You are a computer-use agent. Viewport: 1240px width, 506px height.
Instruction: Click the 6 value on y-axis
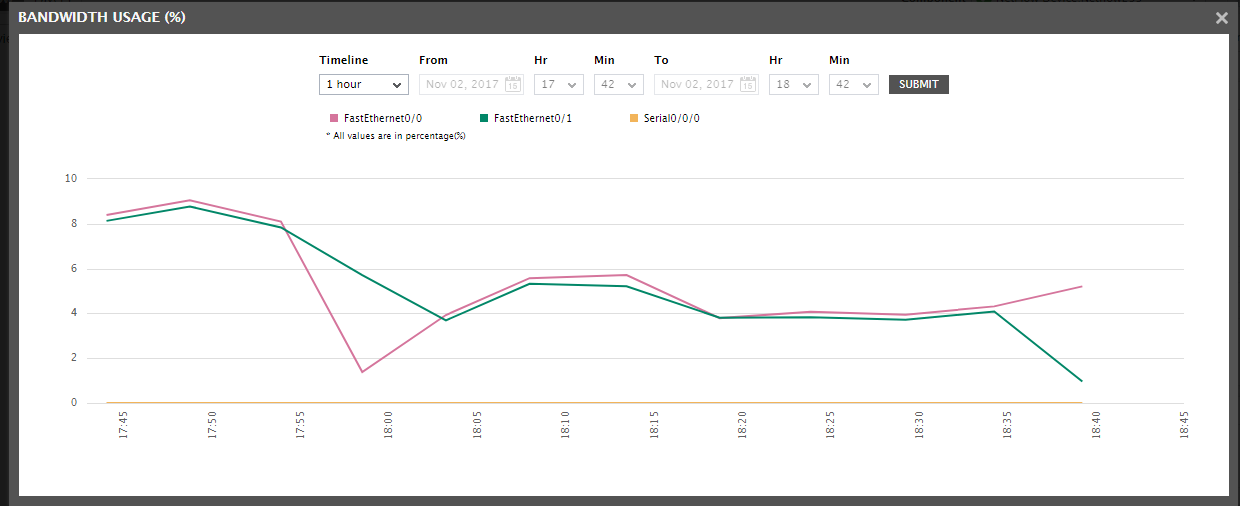(74, 269)
